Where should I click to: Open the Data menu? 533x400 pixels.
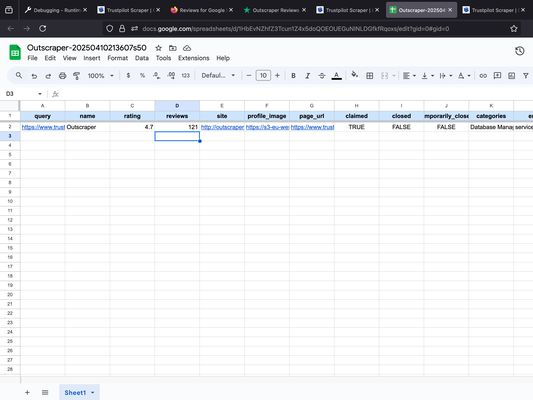(x=142, y=58)
